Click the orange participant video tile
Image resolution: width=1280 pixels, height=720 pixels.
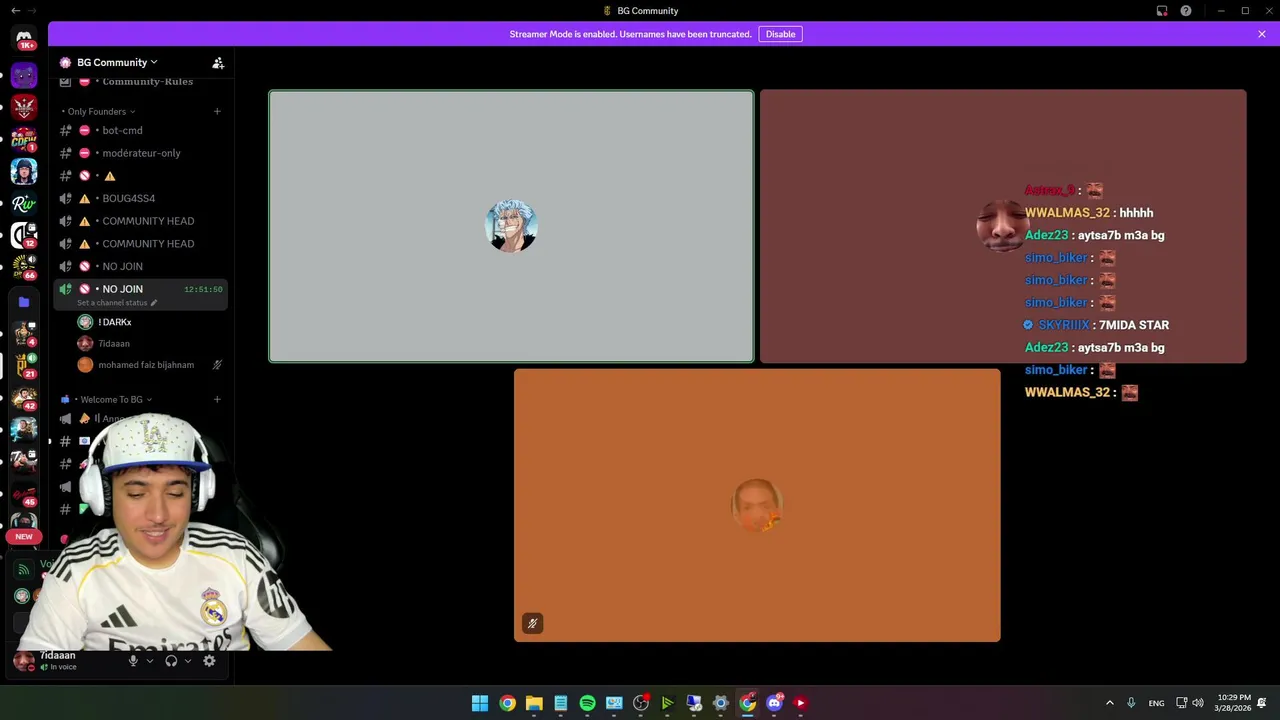[757, 505]
